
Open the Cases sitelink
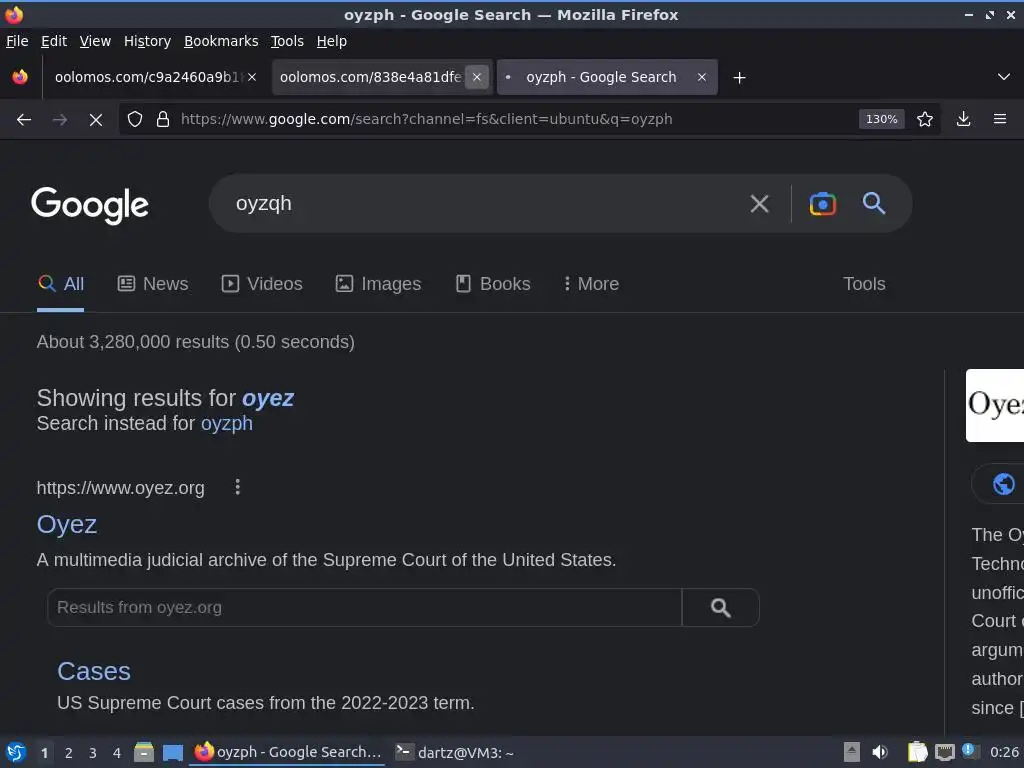(x=94, y=671)
